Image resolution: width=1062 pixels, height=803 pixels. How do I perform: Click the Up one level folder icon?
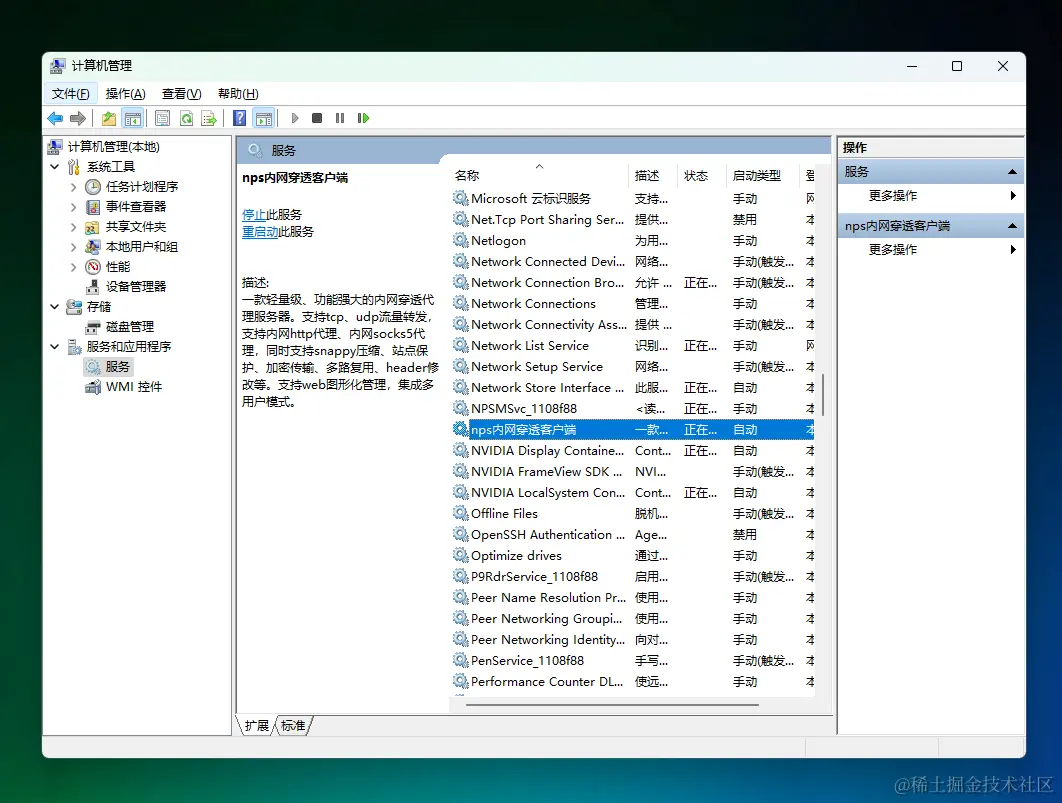coord(108,118)
